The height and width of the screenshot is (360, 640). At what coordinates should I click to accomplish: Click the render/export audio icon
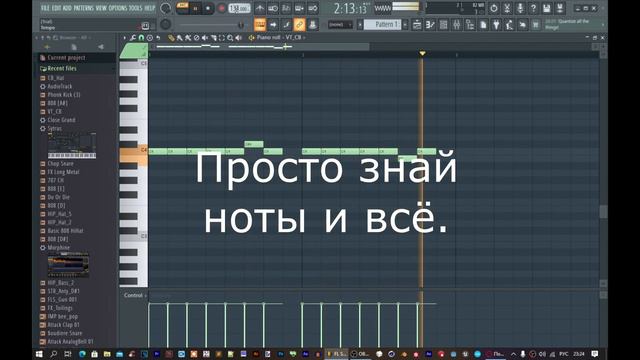pos(560,8)
